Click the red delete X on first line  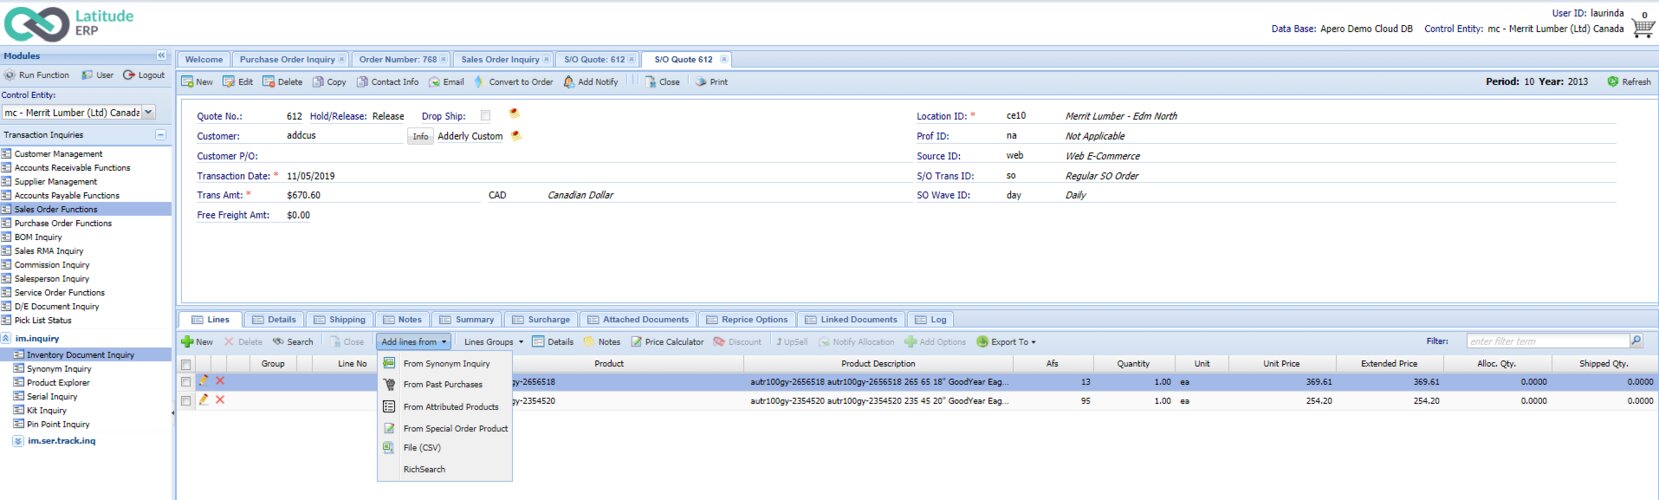(x=220, y=381)
